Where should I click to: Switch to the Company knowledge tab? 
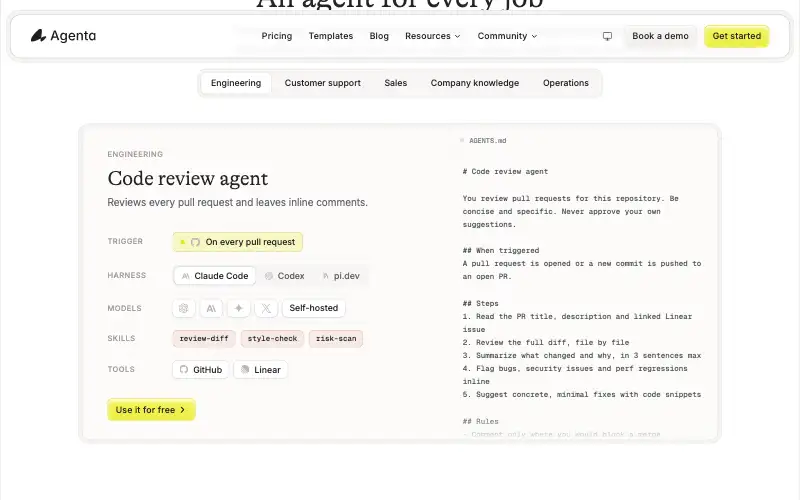[474, 83]
